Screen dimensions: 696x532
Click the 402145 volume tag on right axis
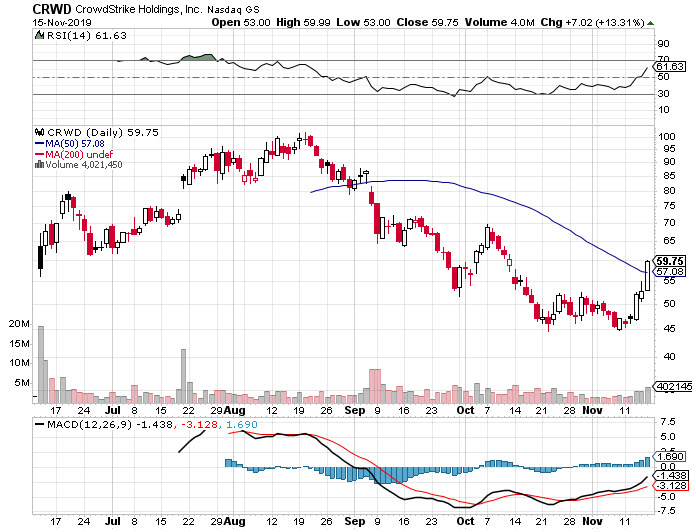pyautogui.click(x=674, y=386)
